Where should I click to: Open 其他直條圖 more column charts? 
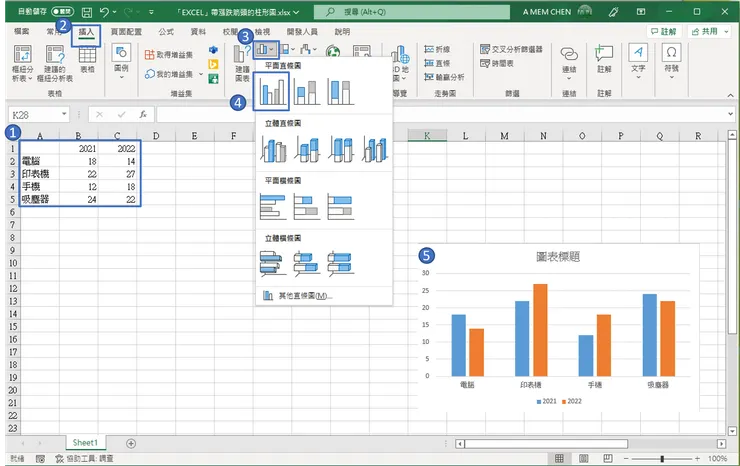click(x=324, y=296)
